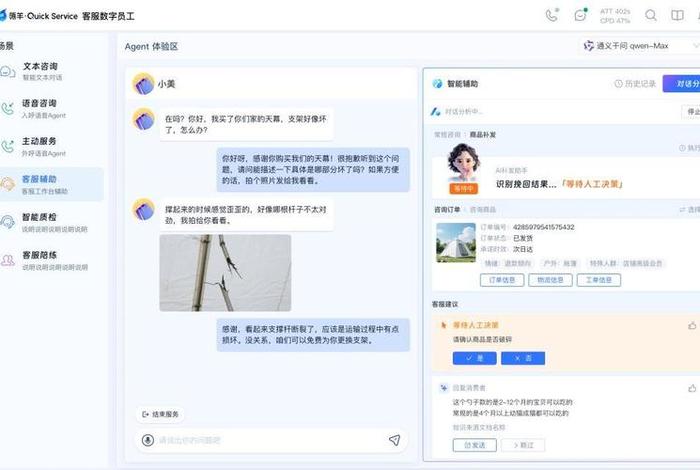Click the agent reply 感谢，看起来支撑杆断裂了 bubble
700x470 pixels.
(x=313, y=335)
